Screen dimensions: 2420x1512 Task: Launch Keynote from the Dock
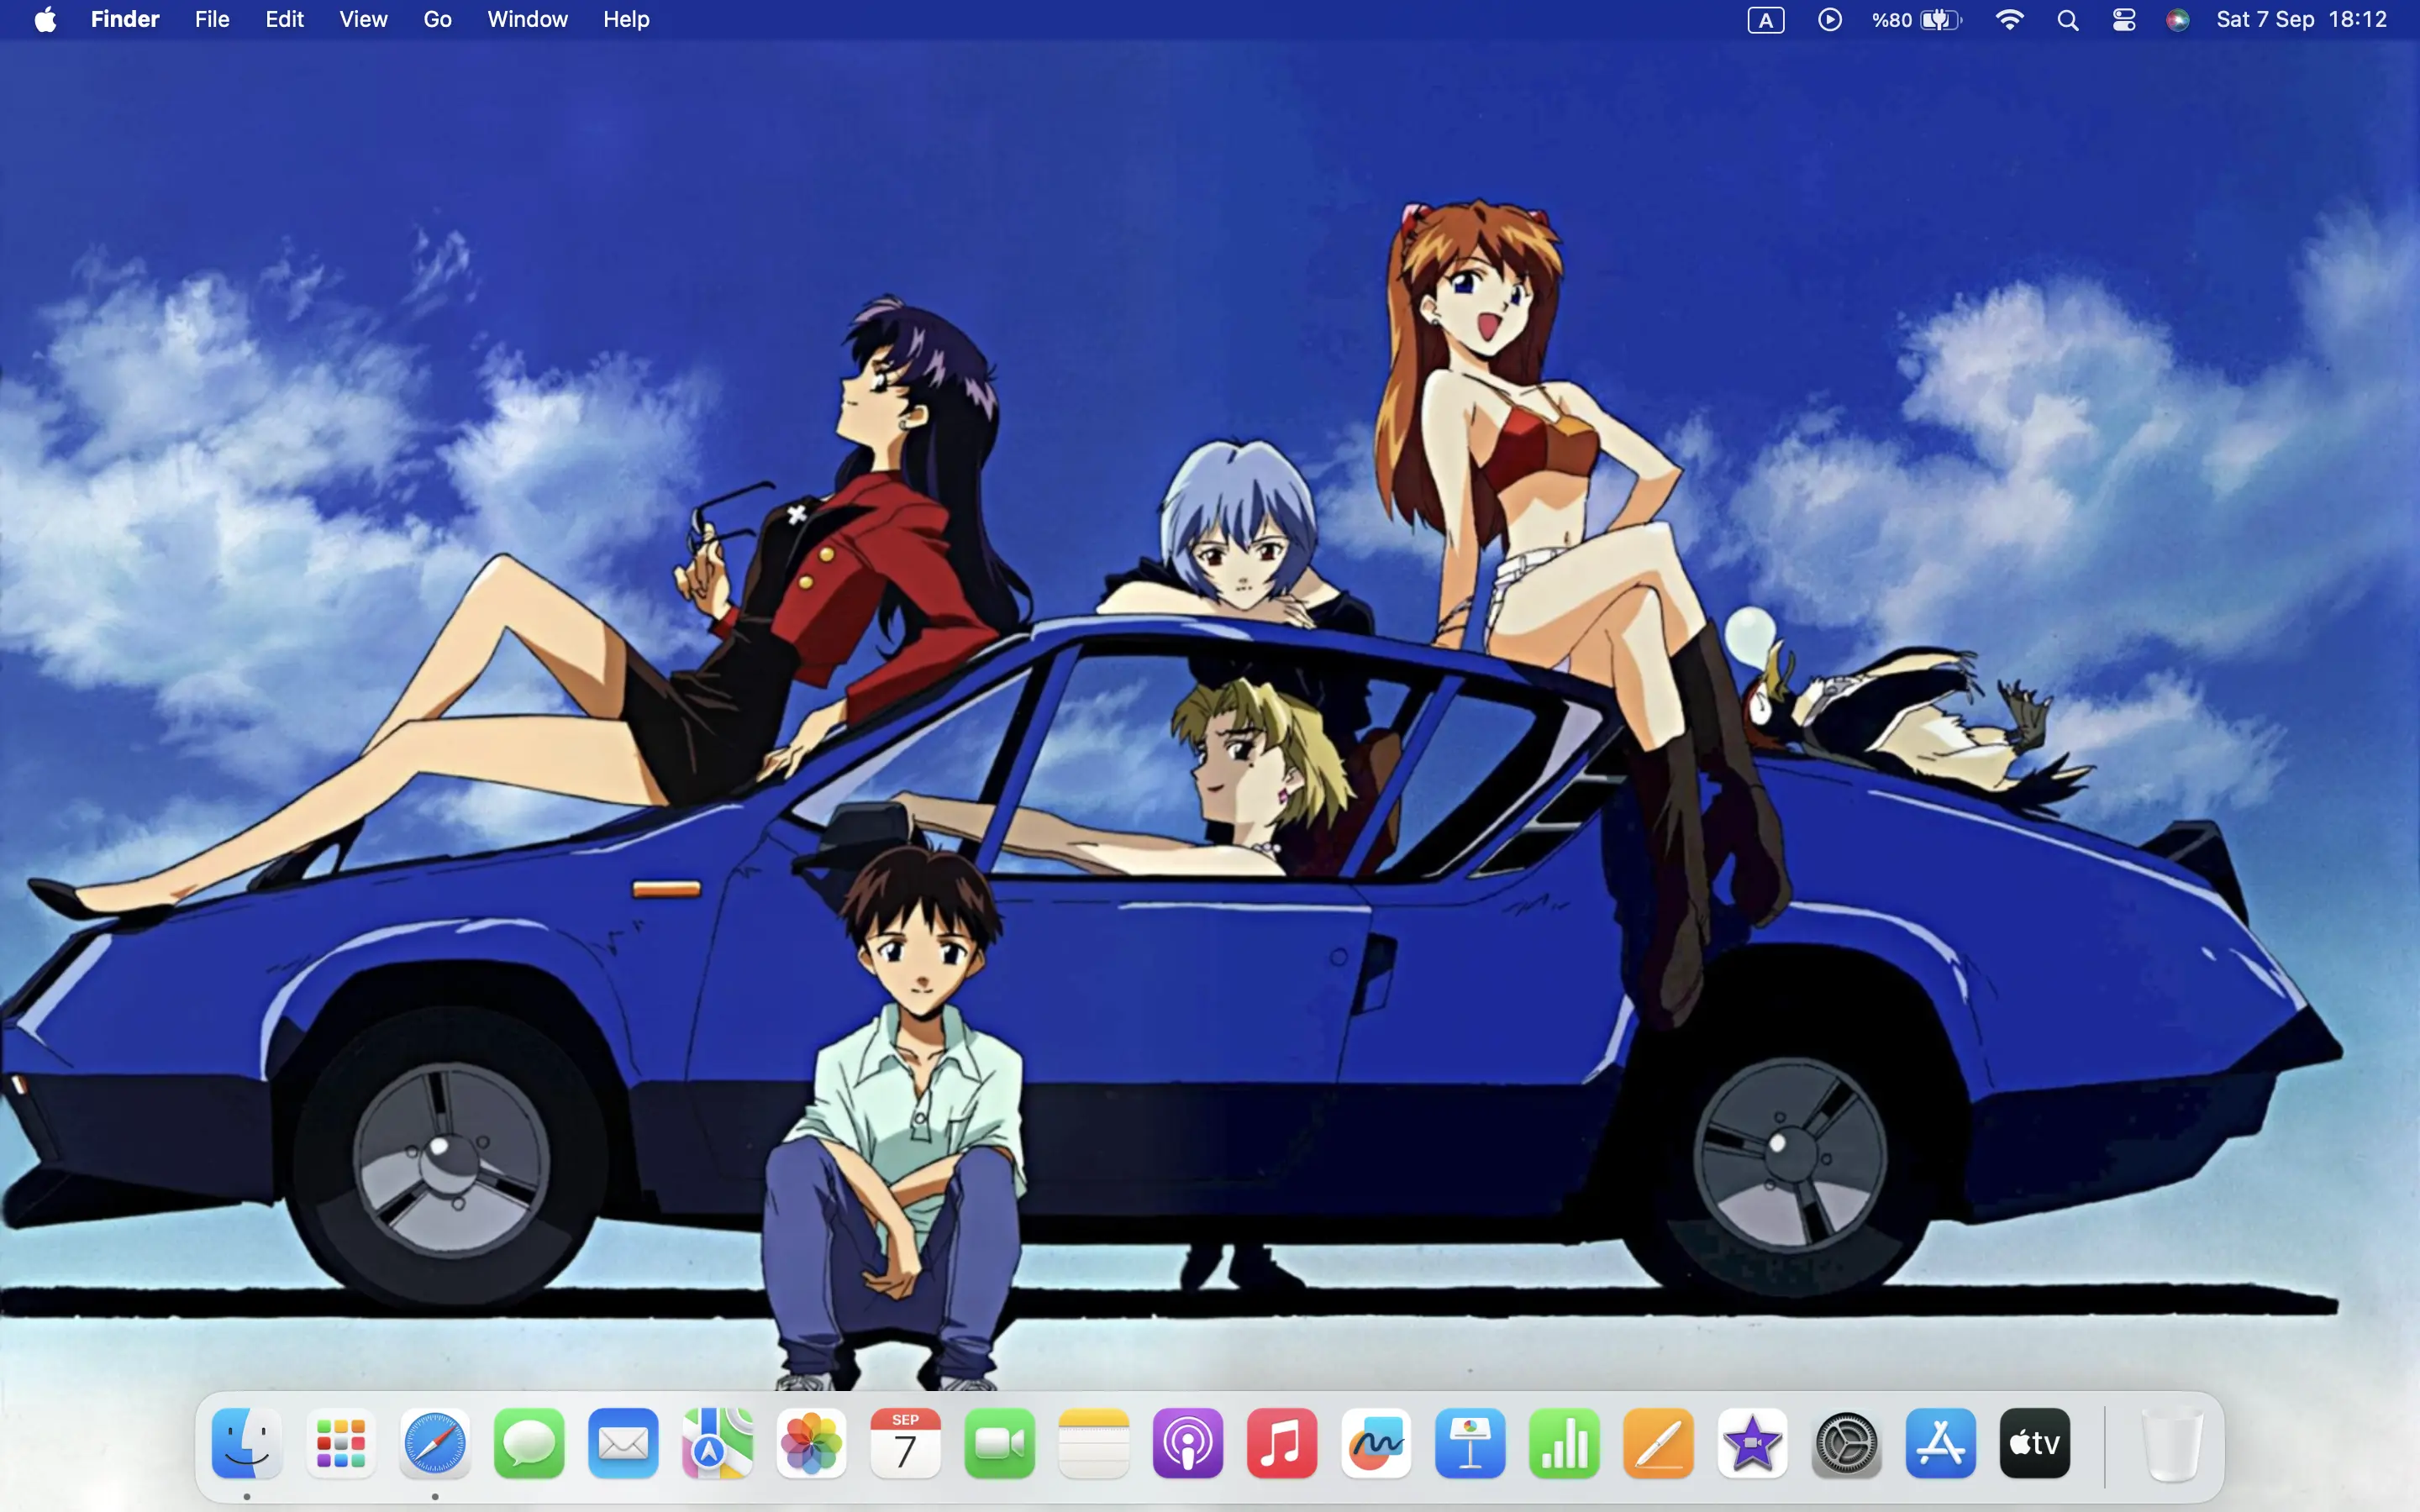click(1470, 1443)
